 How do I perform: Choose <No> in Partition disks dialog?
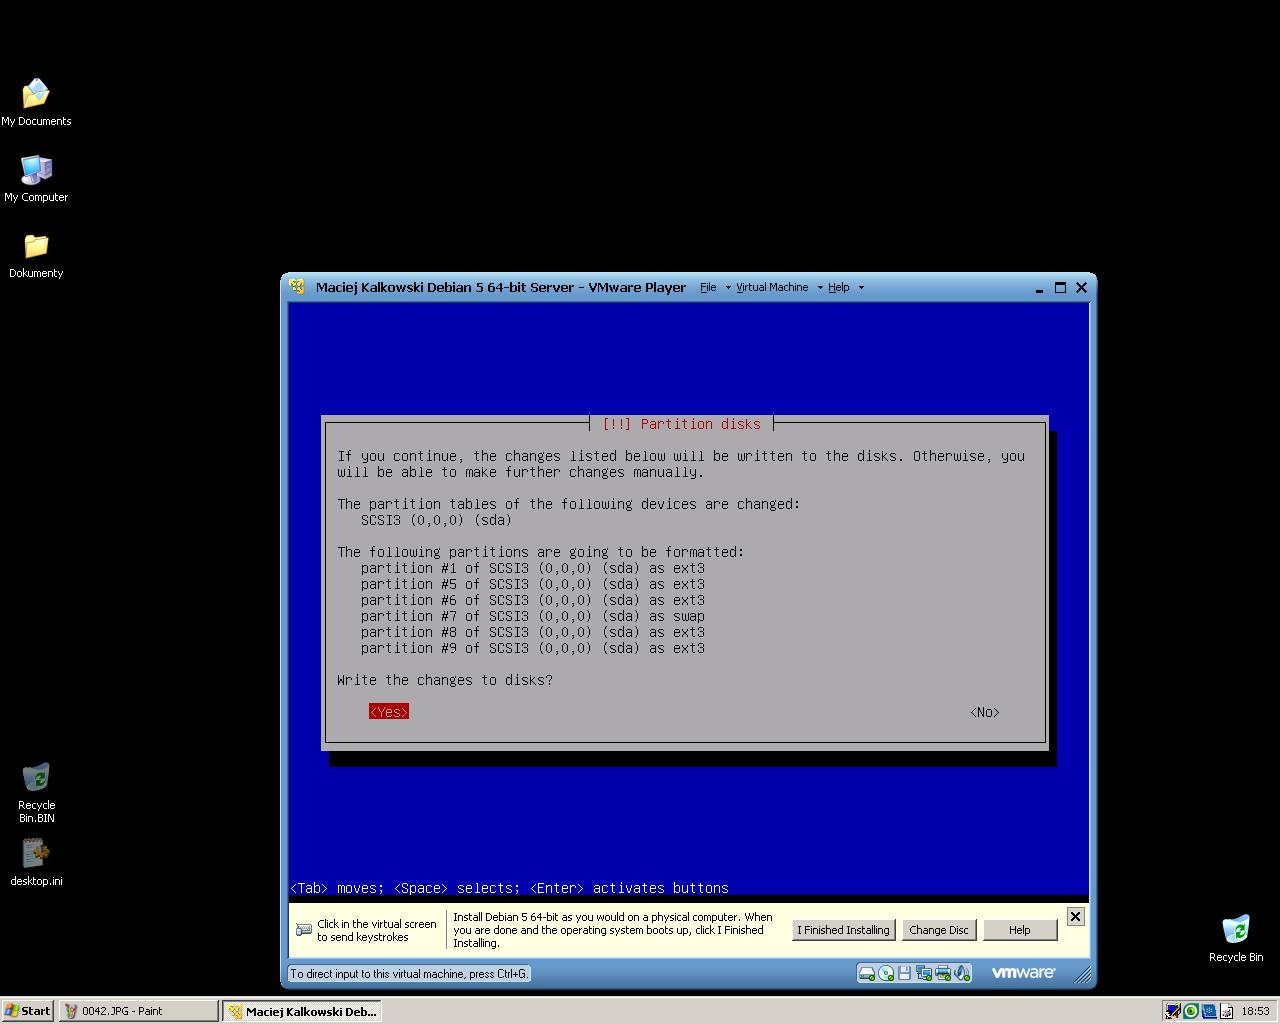coord(985,712)
